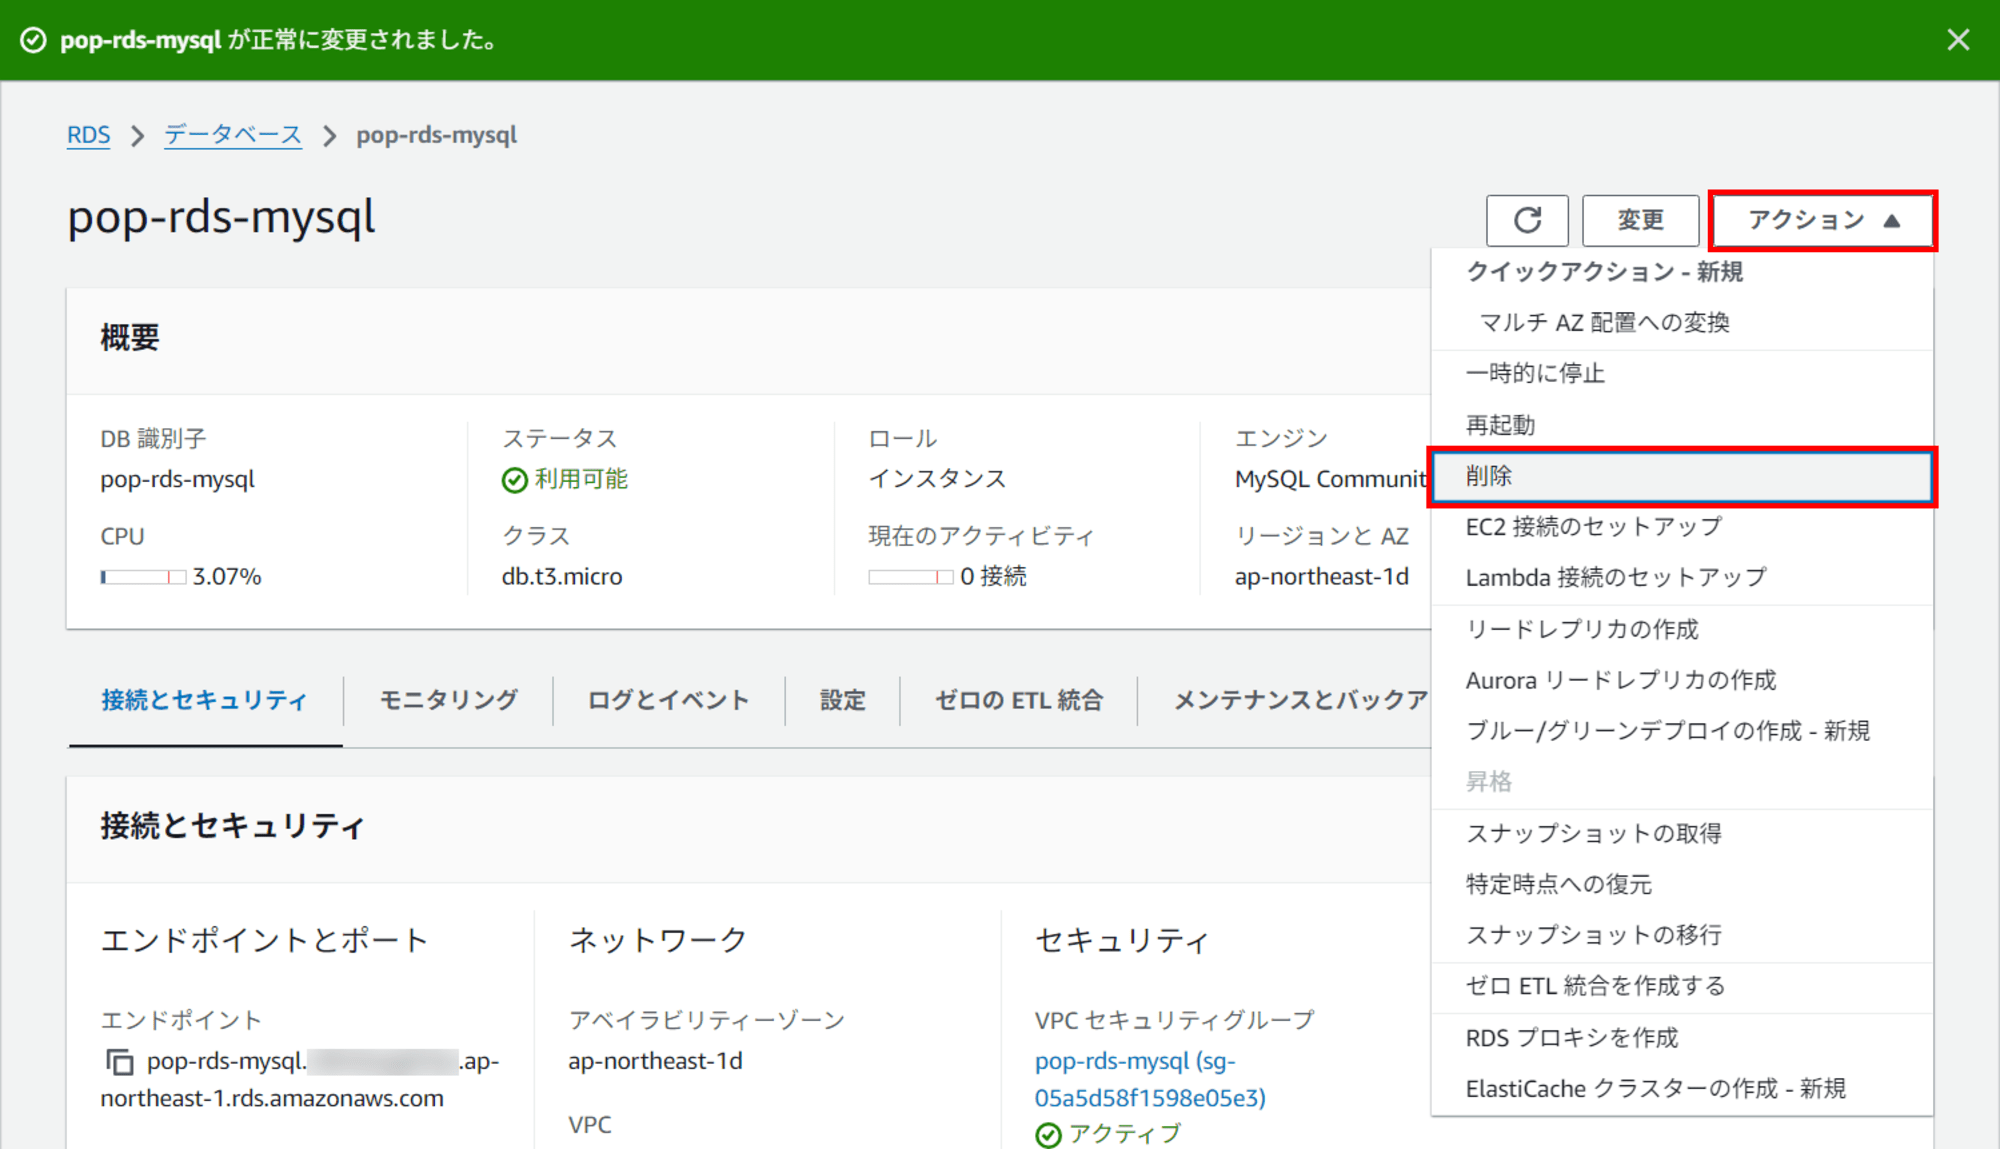Switch to the 設定 tab
The image size is (2000, 1149).
click(x=842, y=700)
